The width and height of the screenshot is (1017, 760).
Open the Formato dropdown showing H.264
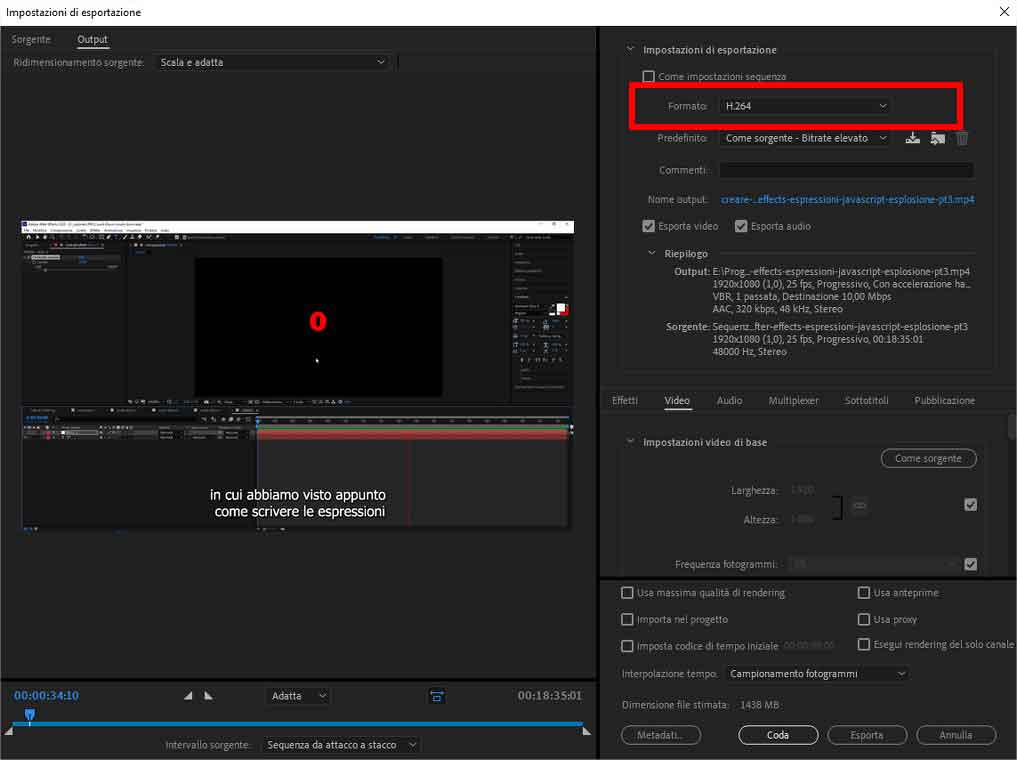pyautogui.click(x=805, y=105)
